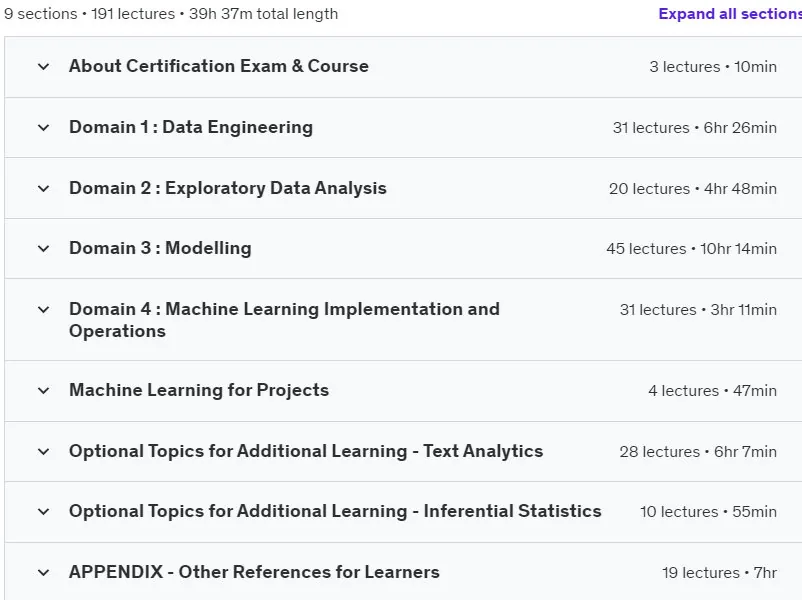The height and width of the screenshot is (600, 802).
Task: Expand APPENDIX Other References chevron
Action: (x=43, y=572)
